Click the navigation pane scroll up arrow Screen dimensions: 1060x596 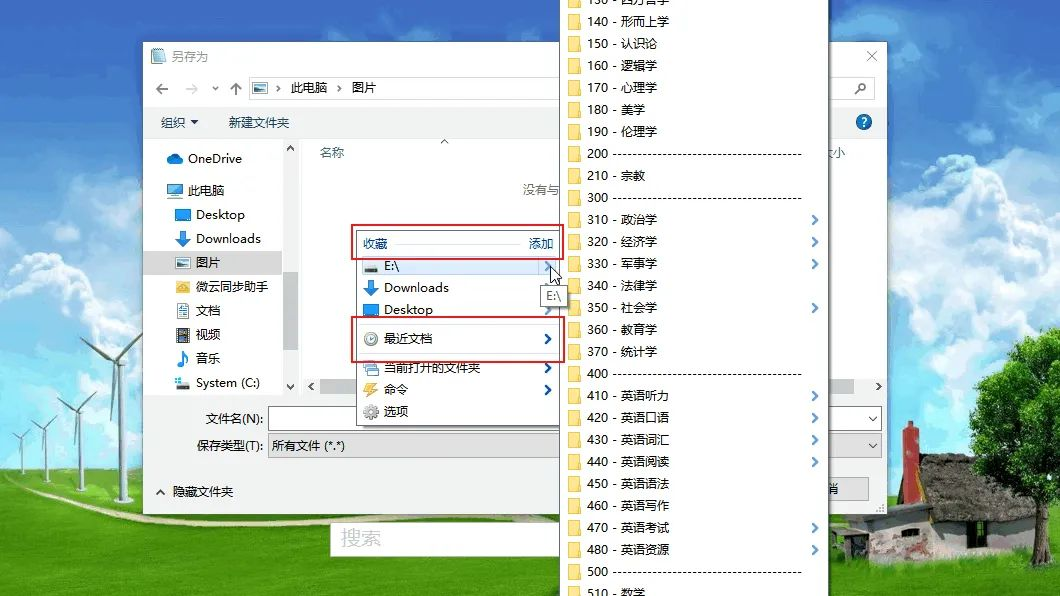point(290,148)
